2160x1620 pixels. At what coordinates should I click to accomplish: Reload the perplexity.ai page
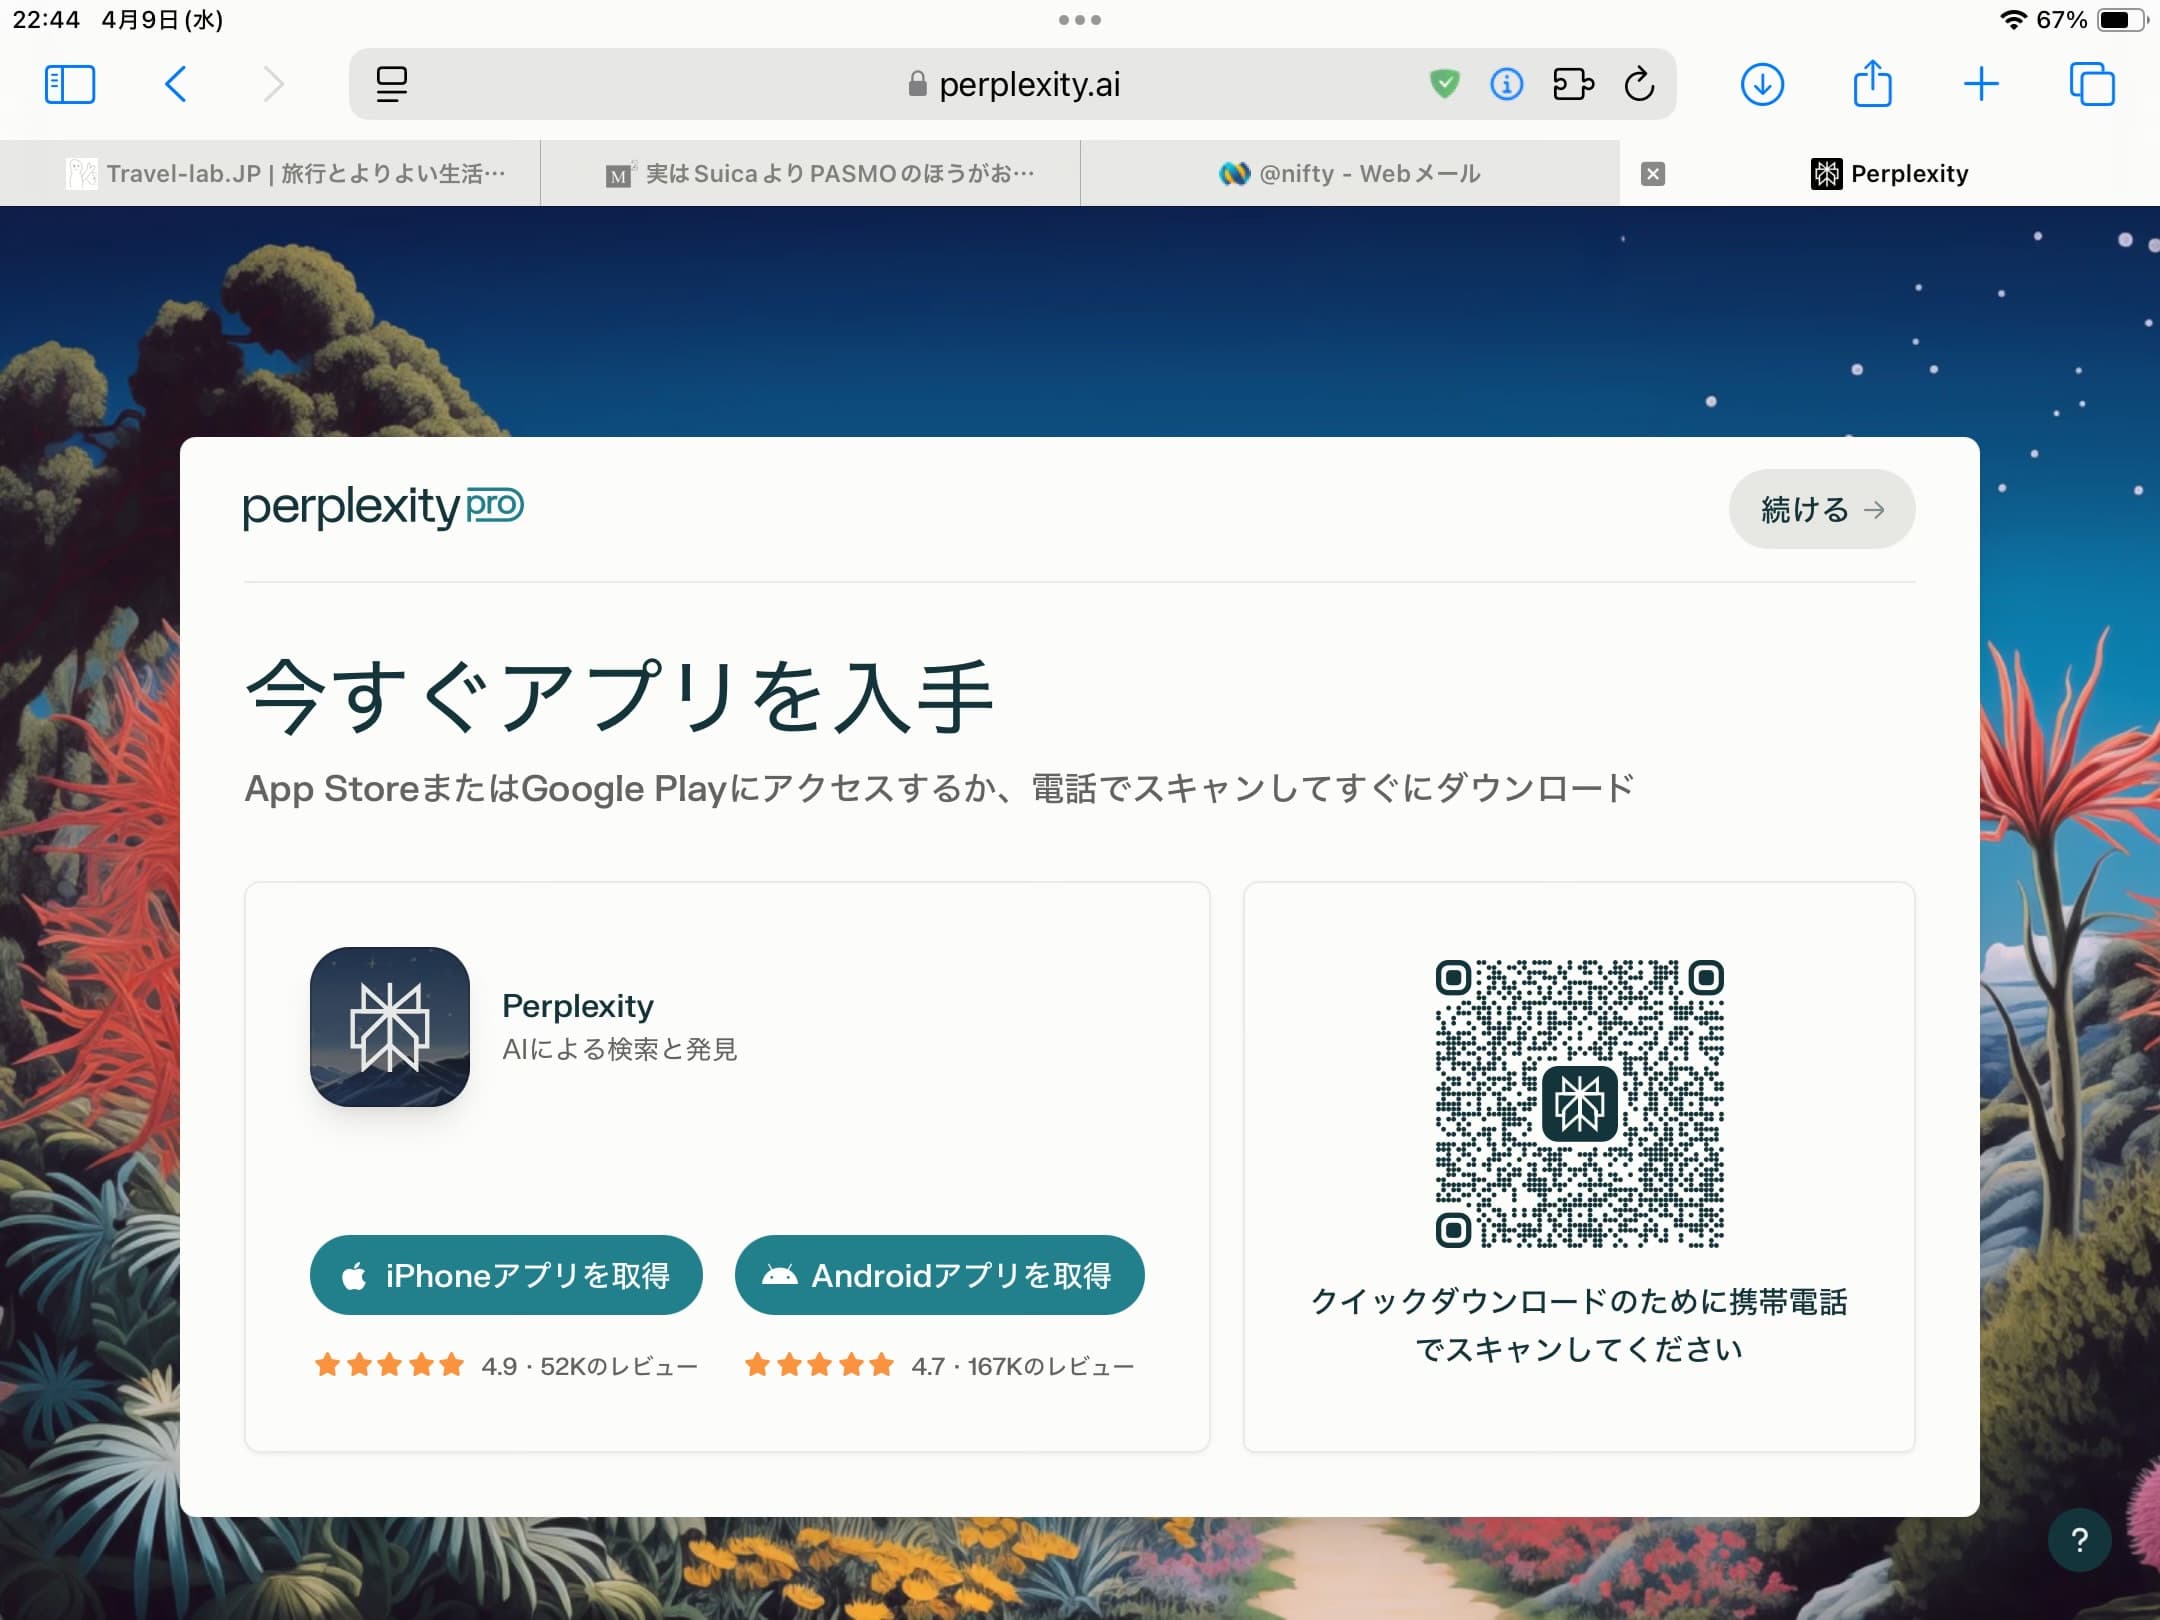(x=1639, y=84)
